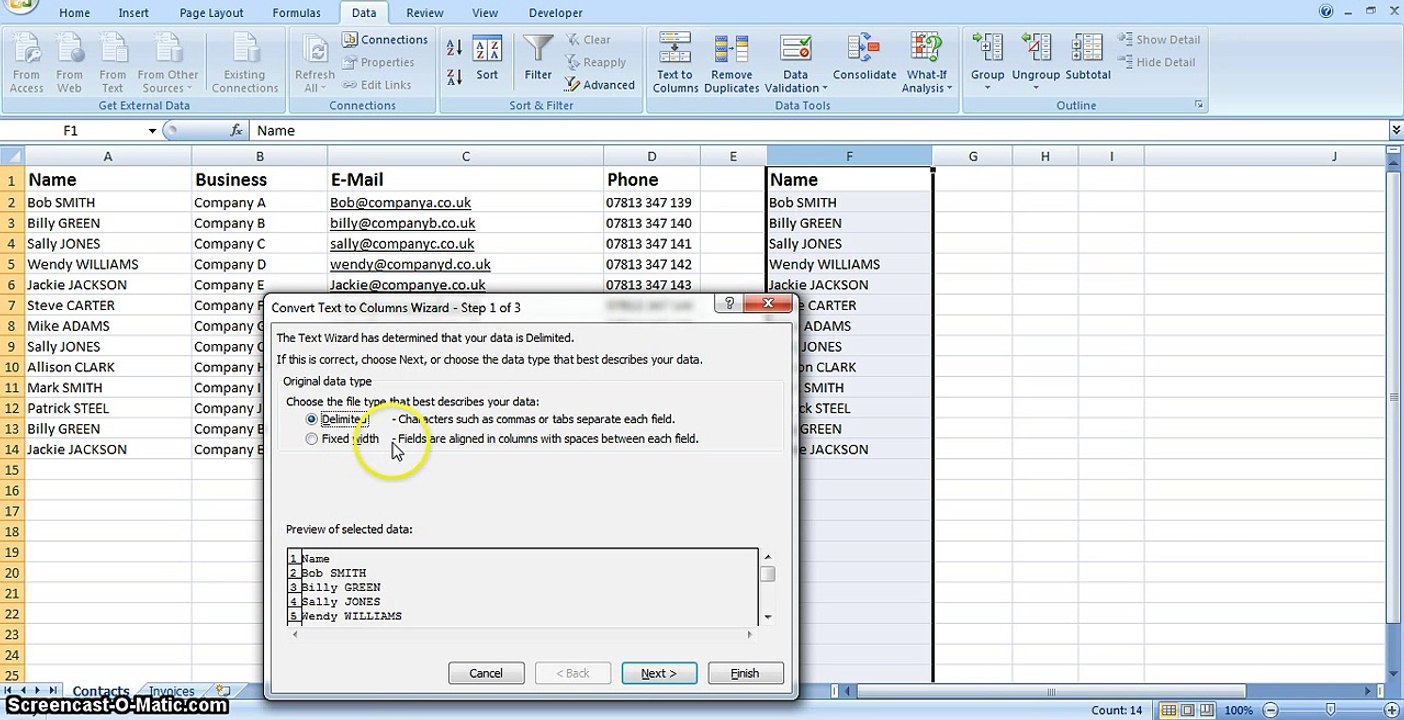Expand the What-If Analysis menu
The height and width of the screenshot is (720, 1404).
[x=927, y=82]
